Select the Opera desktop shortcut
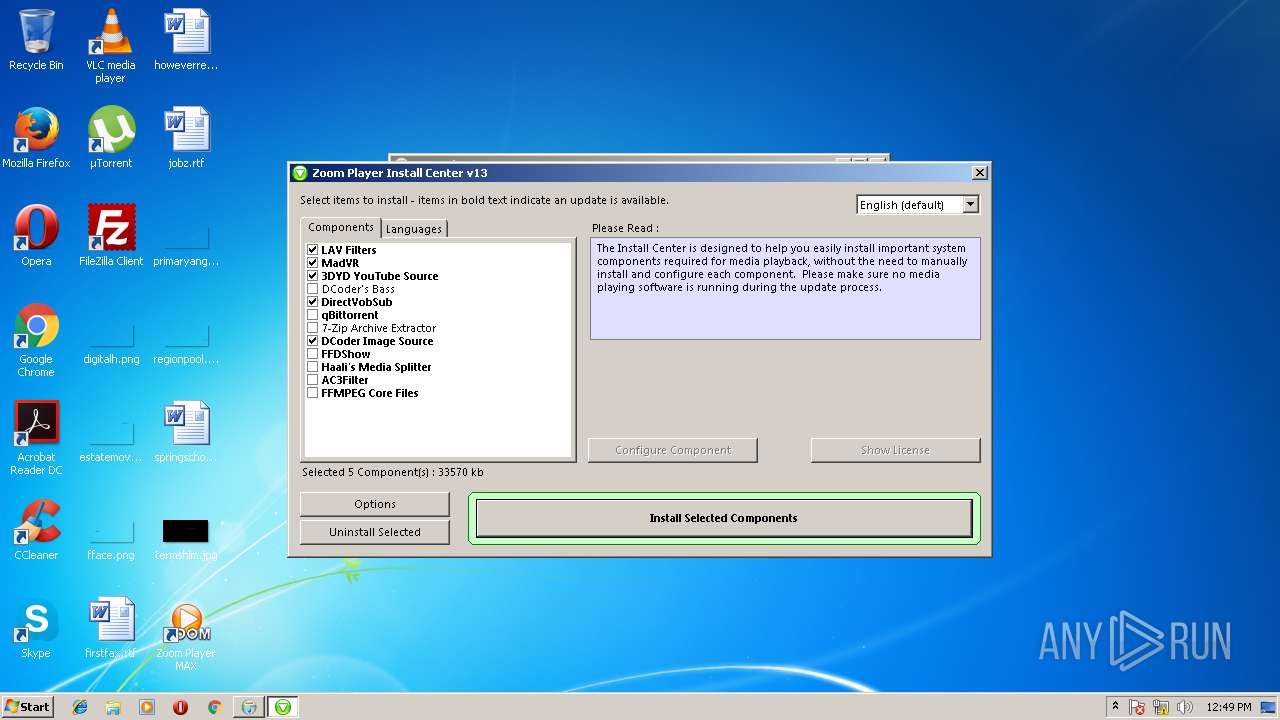This screenshot has height=720, width=1280. pyautogui.click(x=36, y=236)
